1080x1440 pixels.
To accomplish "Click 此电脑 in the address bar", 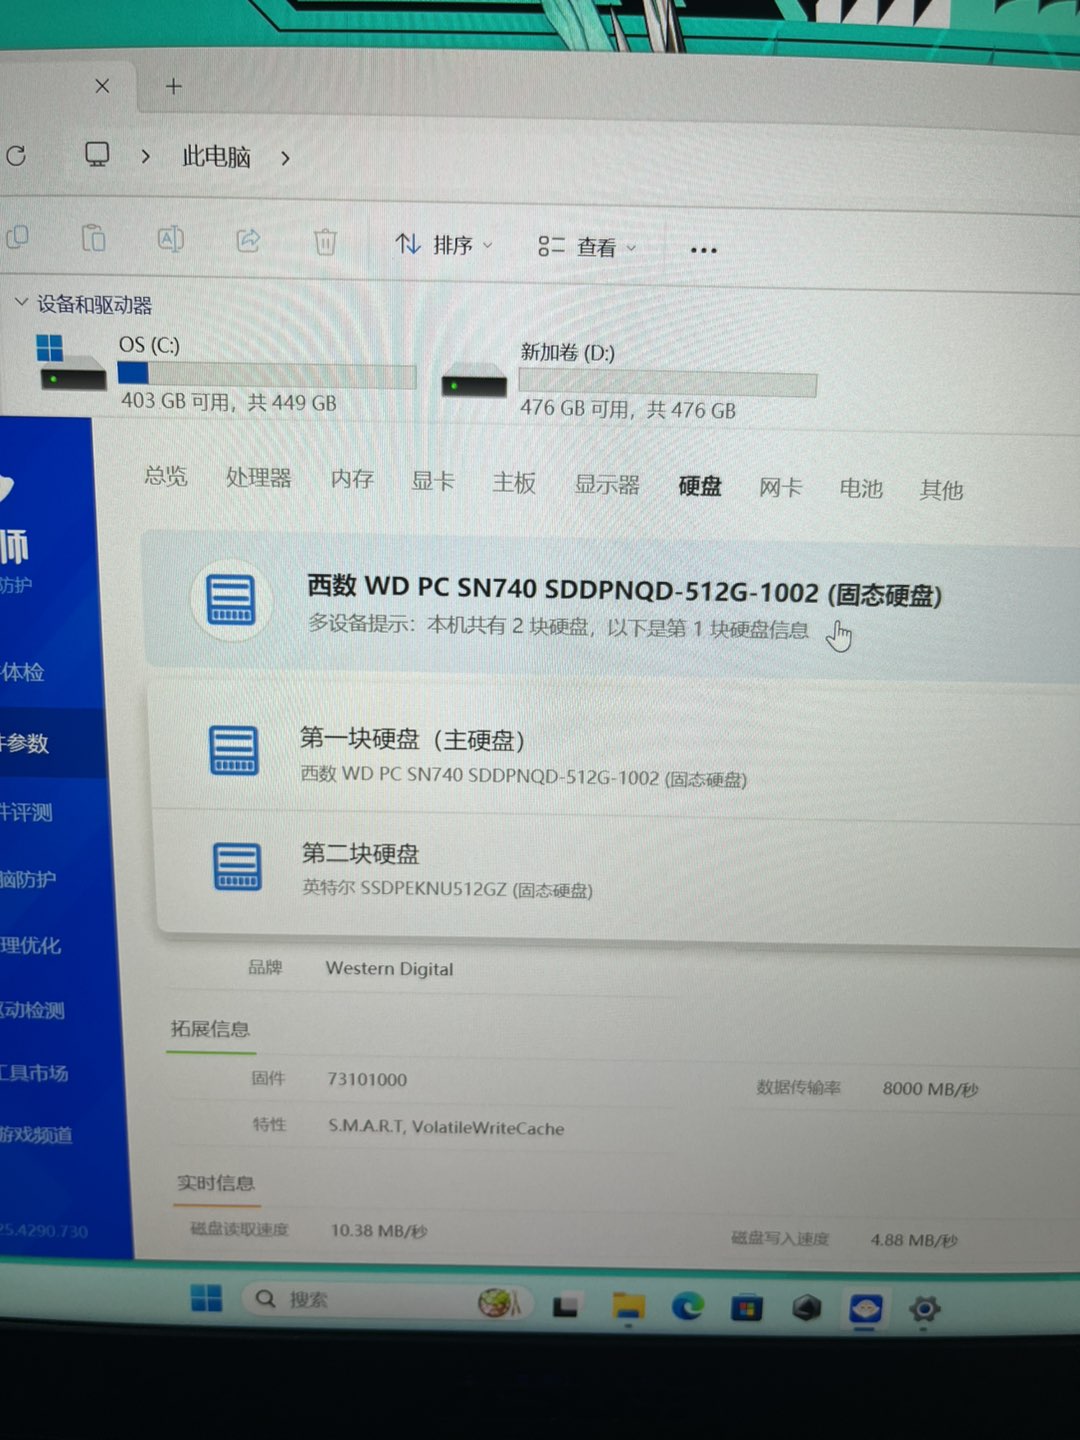I will (x=216, y=156).
